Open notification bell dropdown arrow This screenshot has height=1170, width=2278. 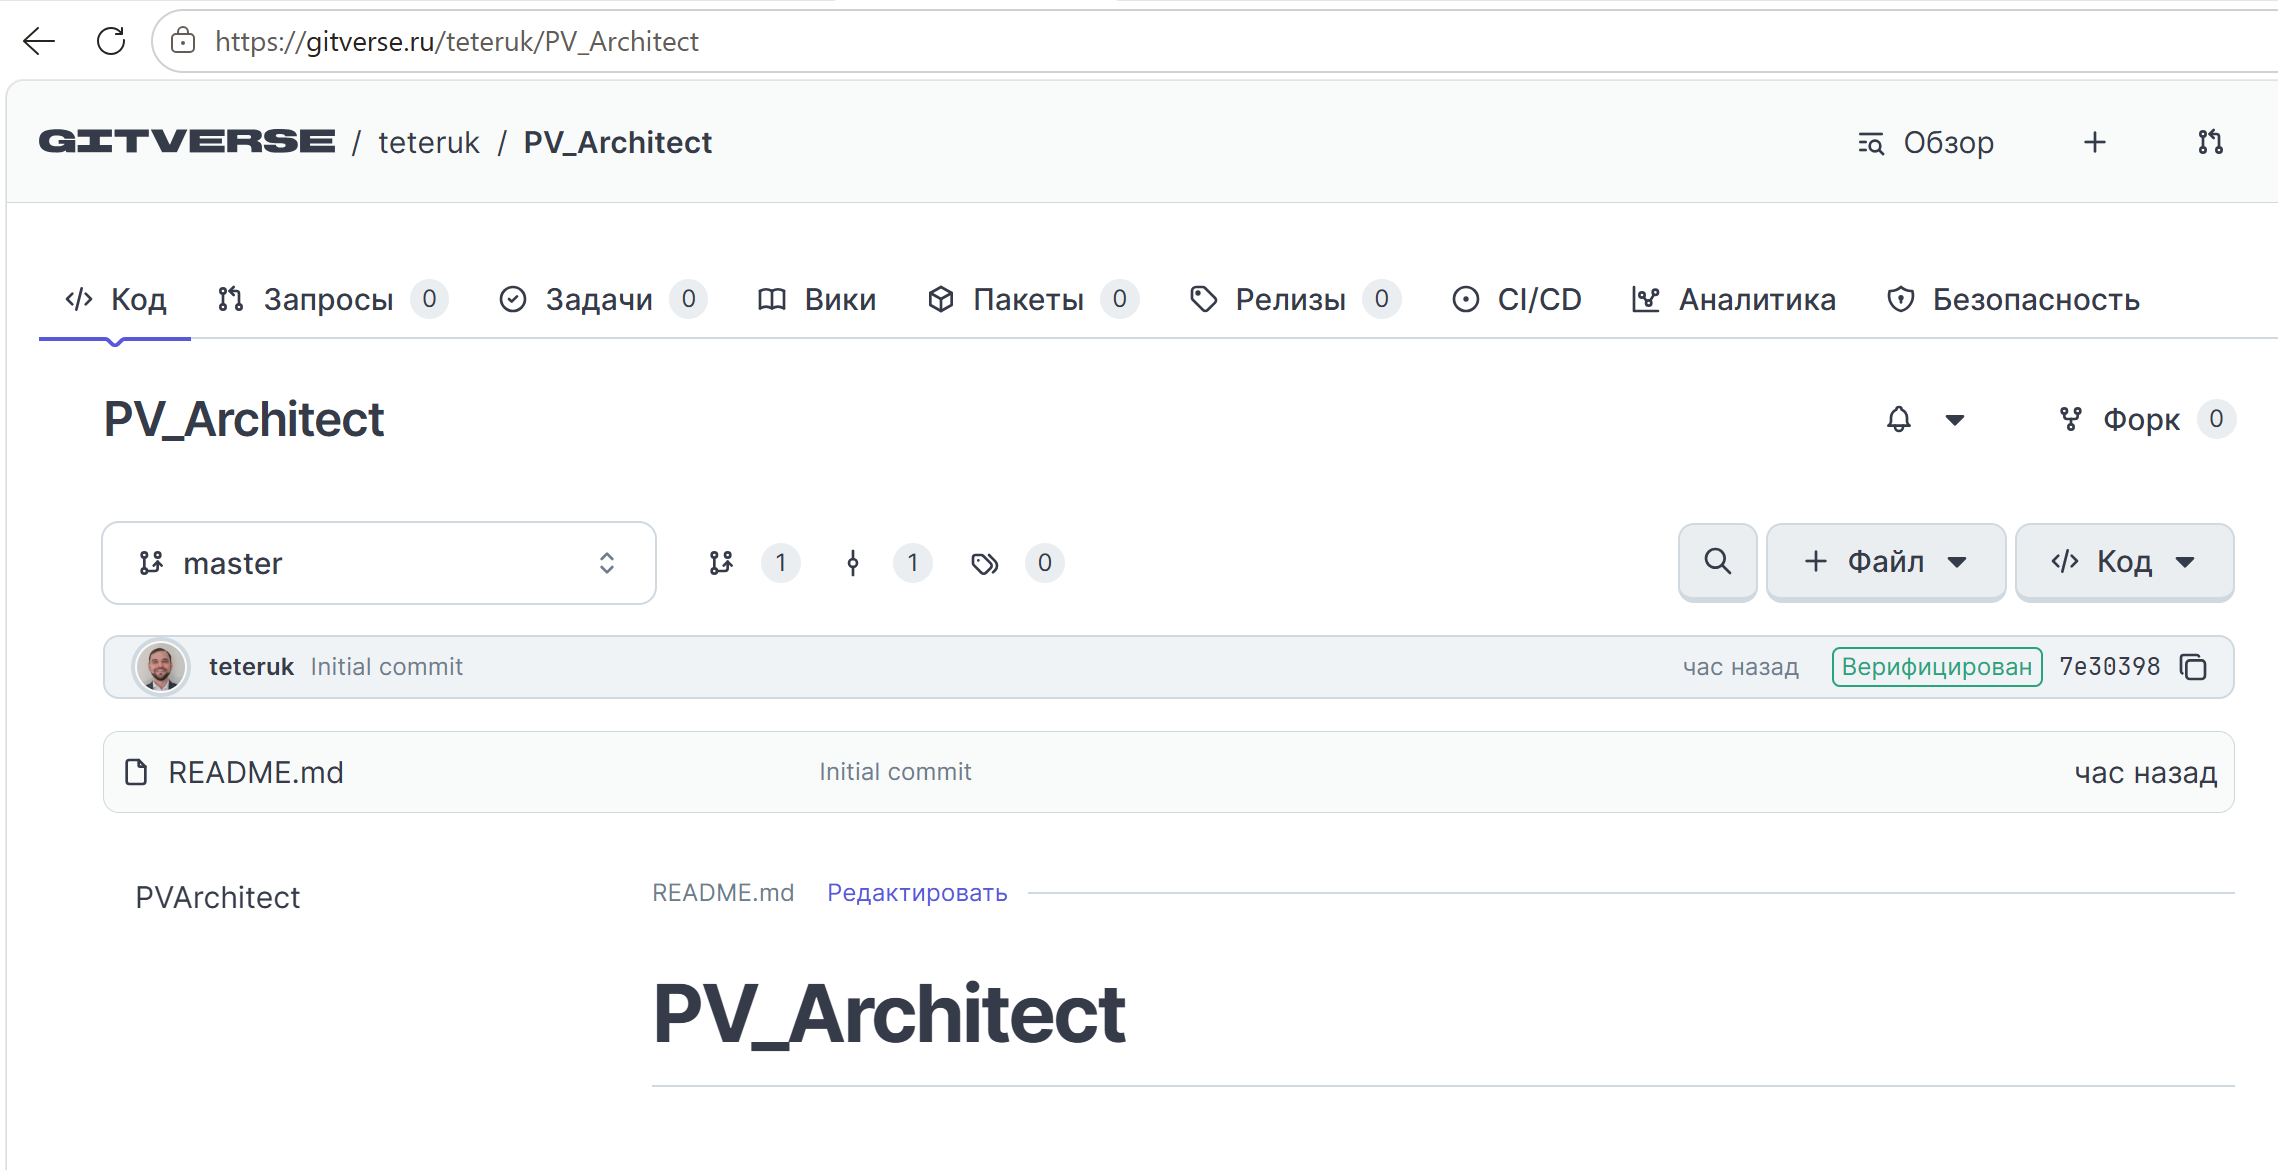(x=1954, y=420)
